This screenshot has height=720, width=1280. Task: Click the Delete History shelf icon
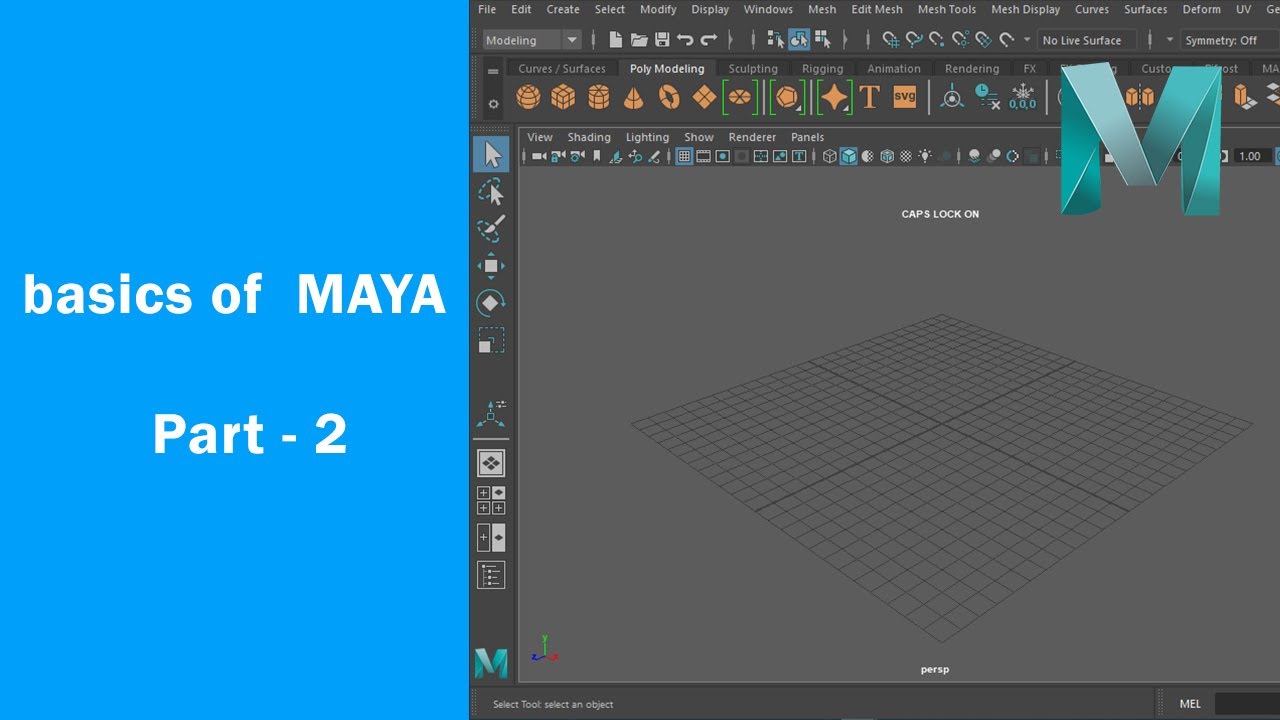[x=987, y=97]
